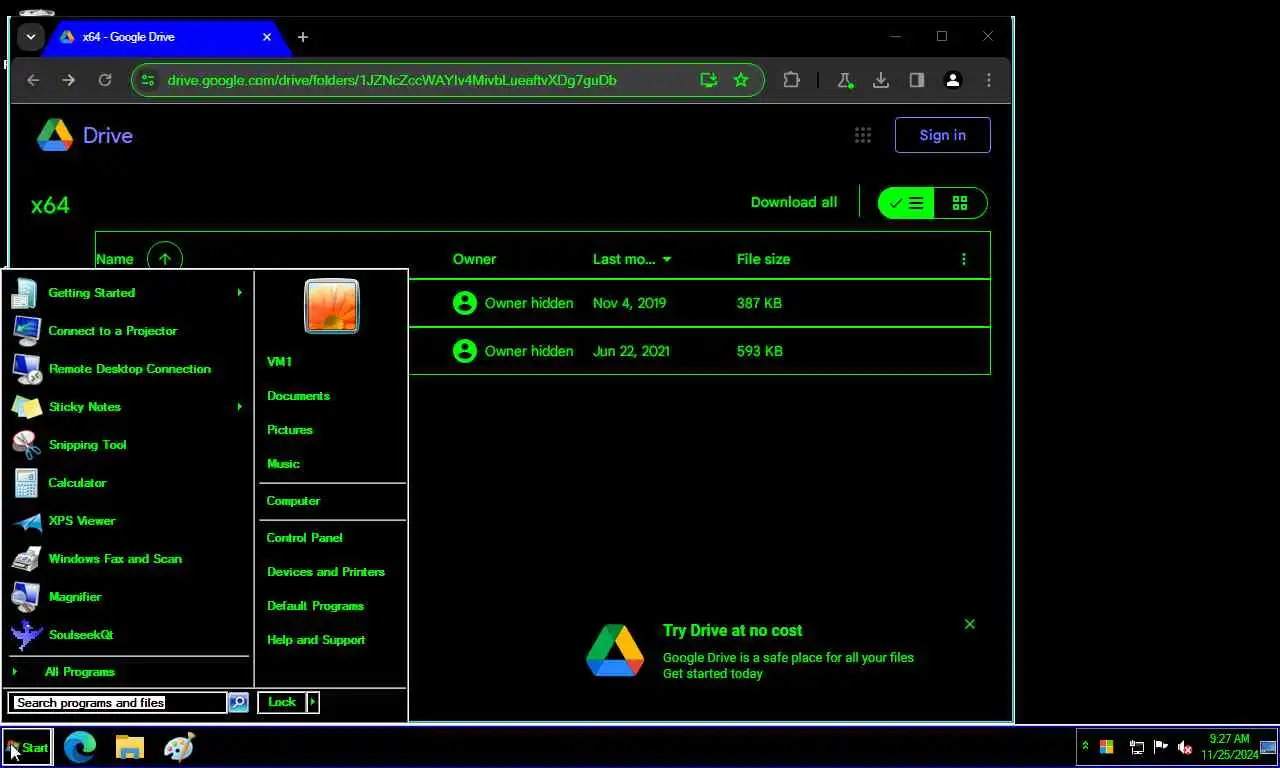This screenshot has width=1280, height=768.
Task: Launch the Snipping Tool
Action: point(128,445)
